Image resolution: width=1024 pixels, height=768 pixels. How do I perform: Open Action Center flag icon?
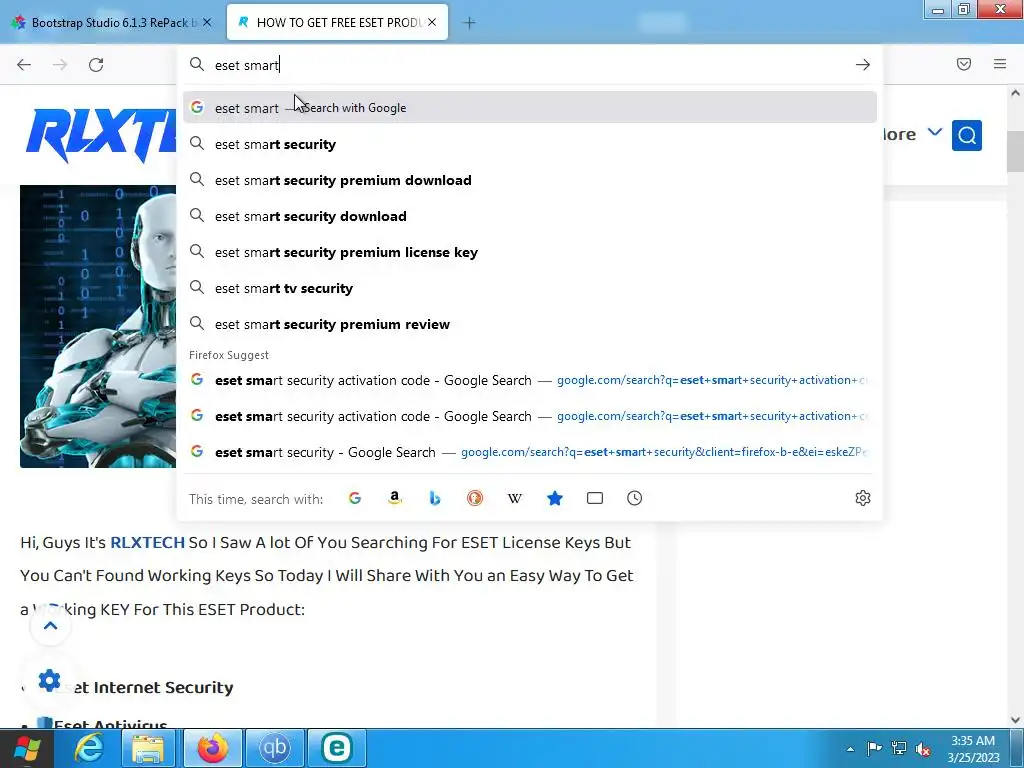(x=874, y=748)
